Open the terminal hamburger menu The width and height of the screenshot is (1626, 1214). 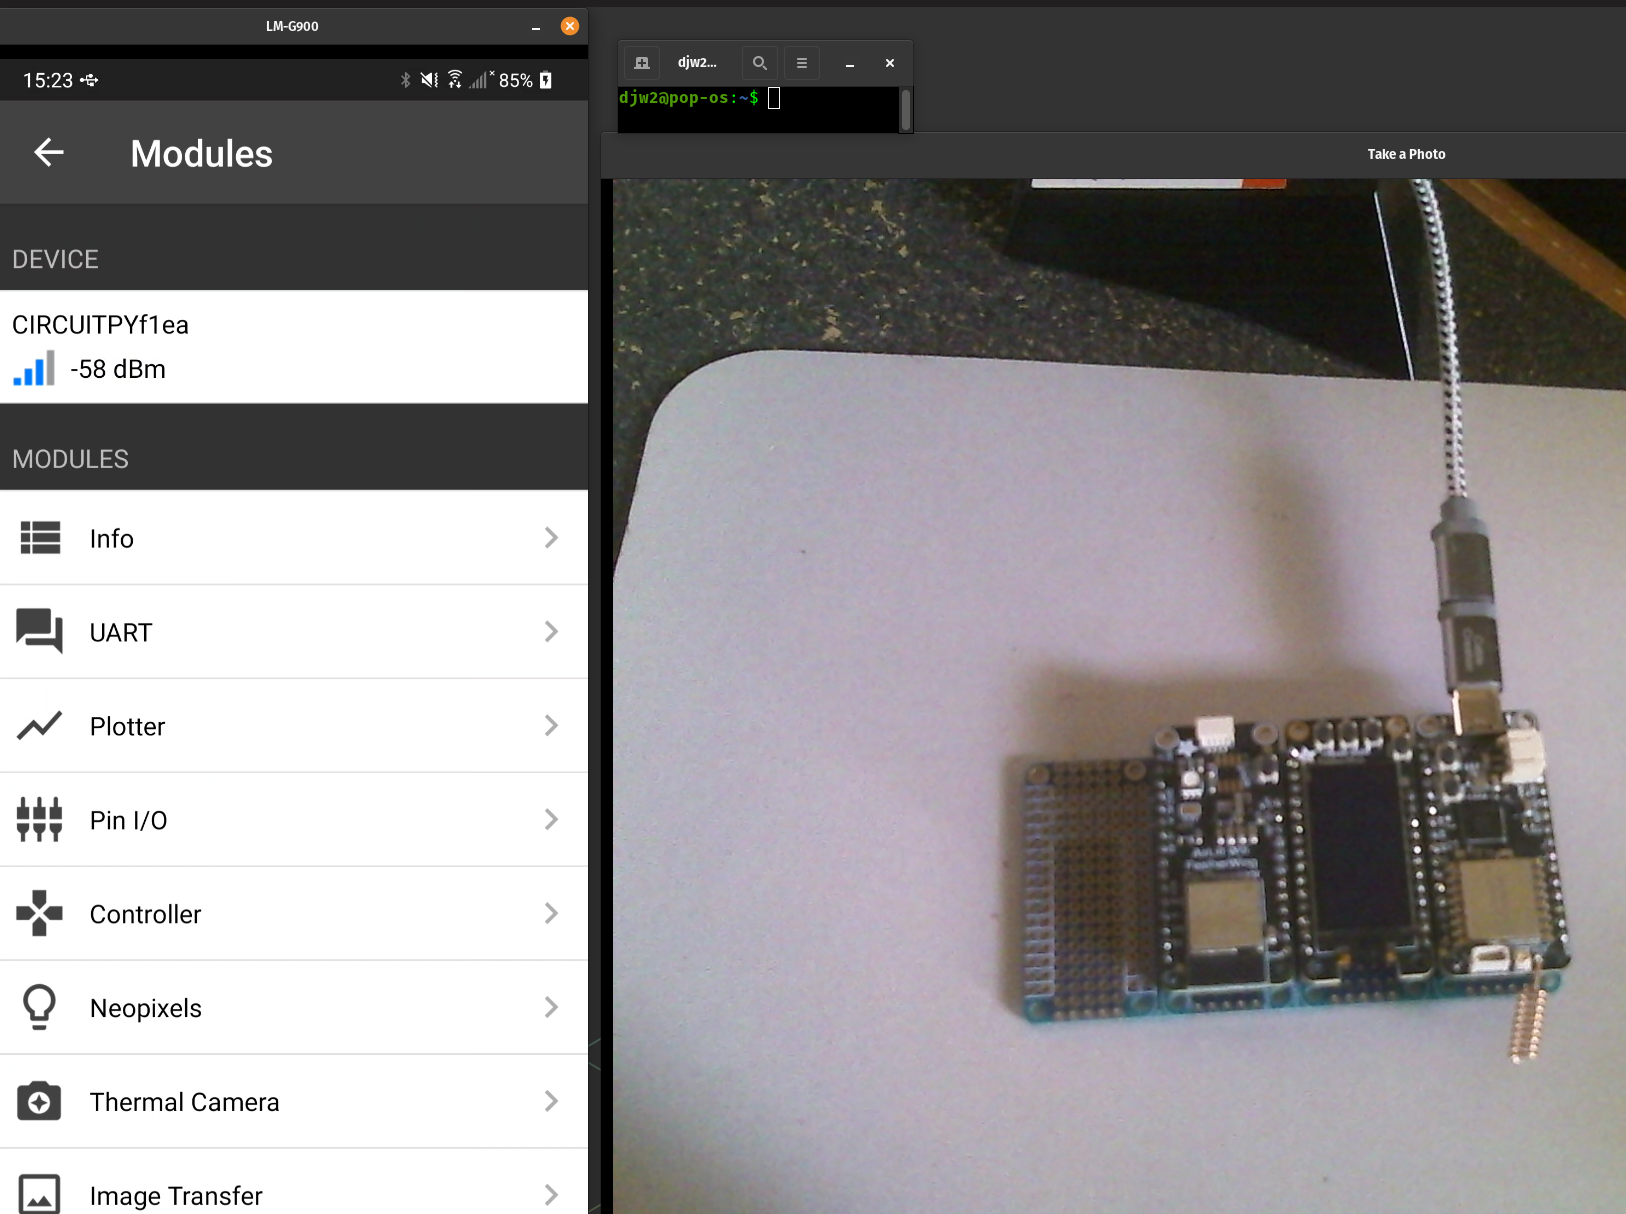click(801, 63)
